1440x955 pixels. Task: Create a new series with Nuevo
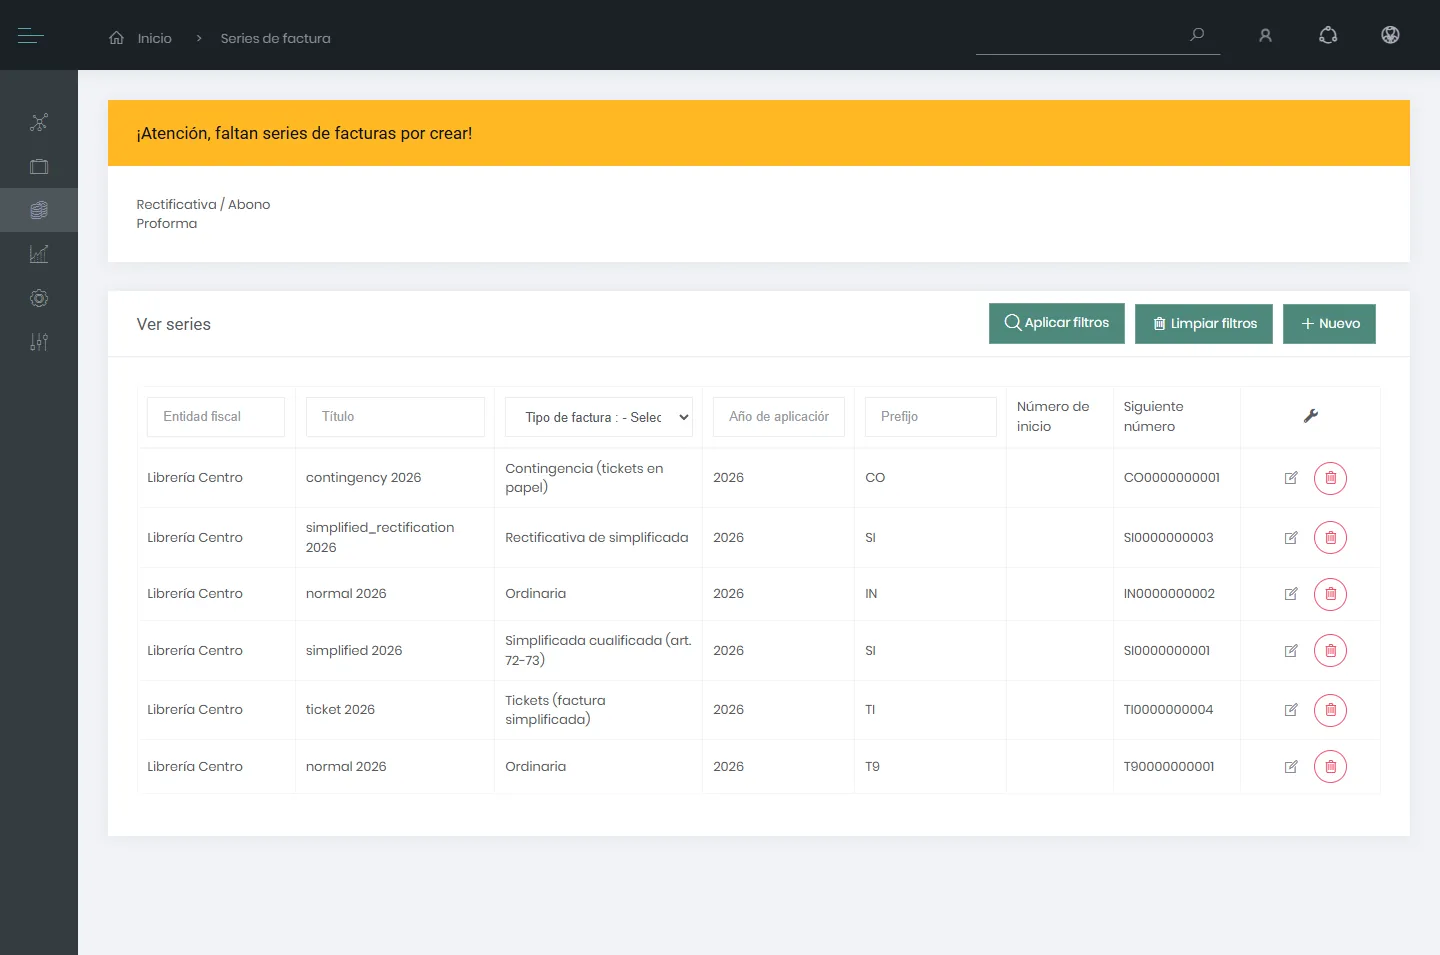(1329, 324)
